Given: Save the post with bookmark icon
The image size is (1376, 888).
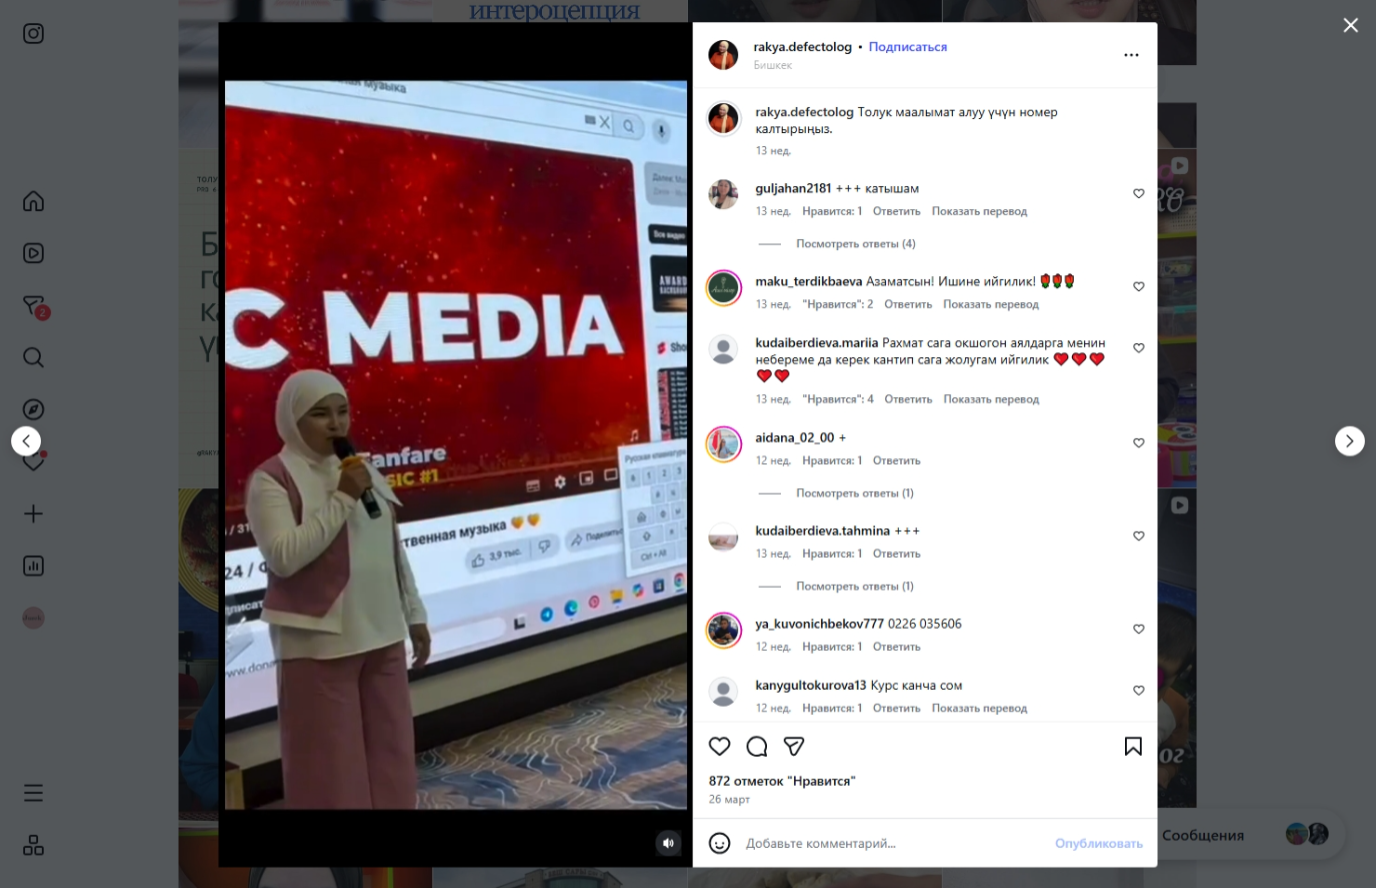Looking at the screenshot, I should [x=1133, y=746].
